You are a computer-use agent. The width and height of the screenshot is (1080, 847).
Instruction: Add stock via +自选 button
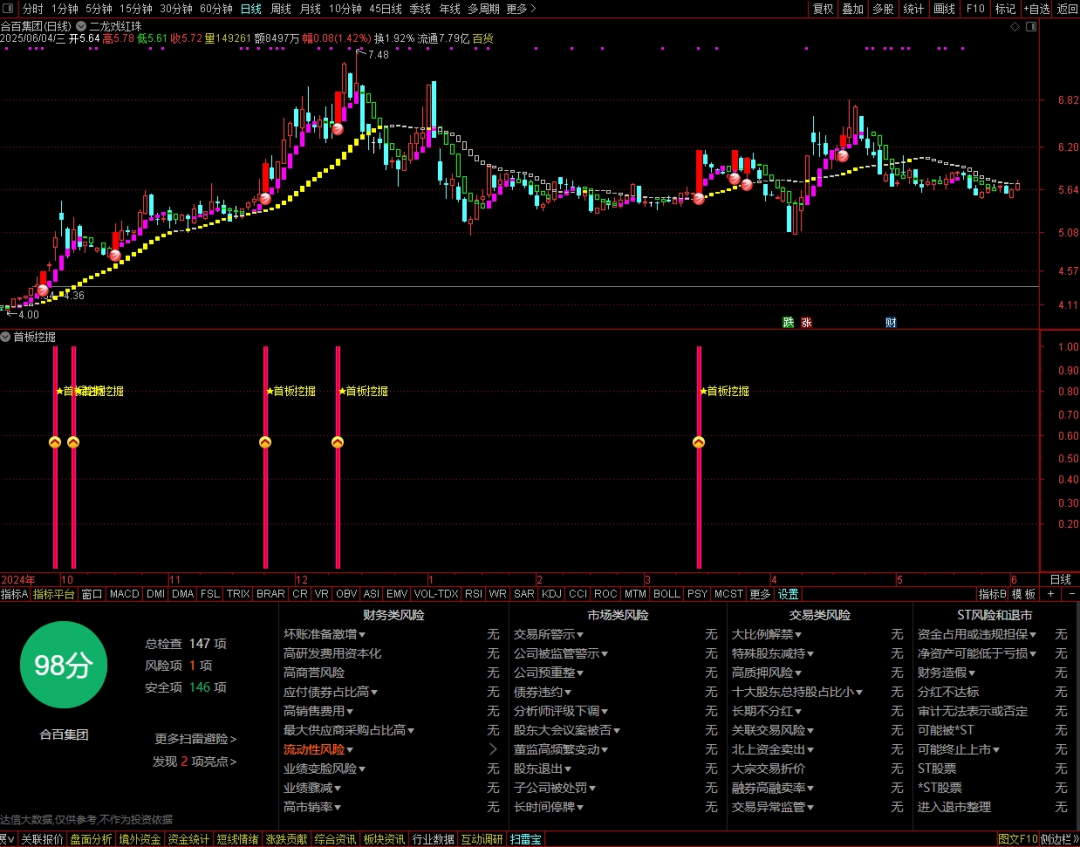point(1037,9)
